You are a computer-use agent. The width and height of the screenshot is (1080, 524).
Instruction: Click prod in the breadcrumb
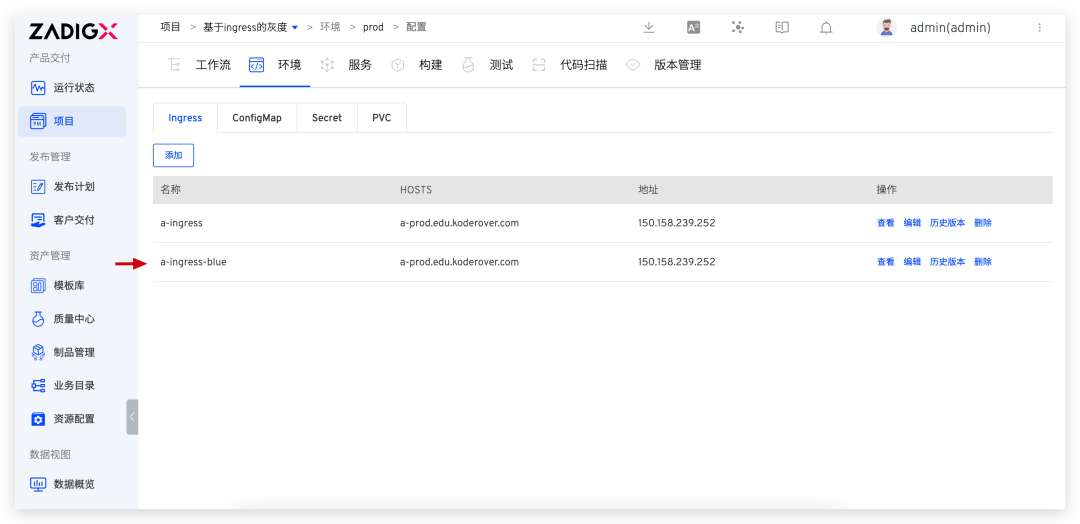click(x=373, y=28)
